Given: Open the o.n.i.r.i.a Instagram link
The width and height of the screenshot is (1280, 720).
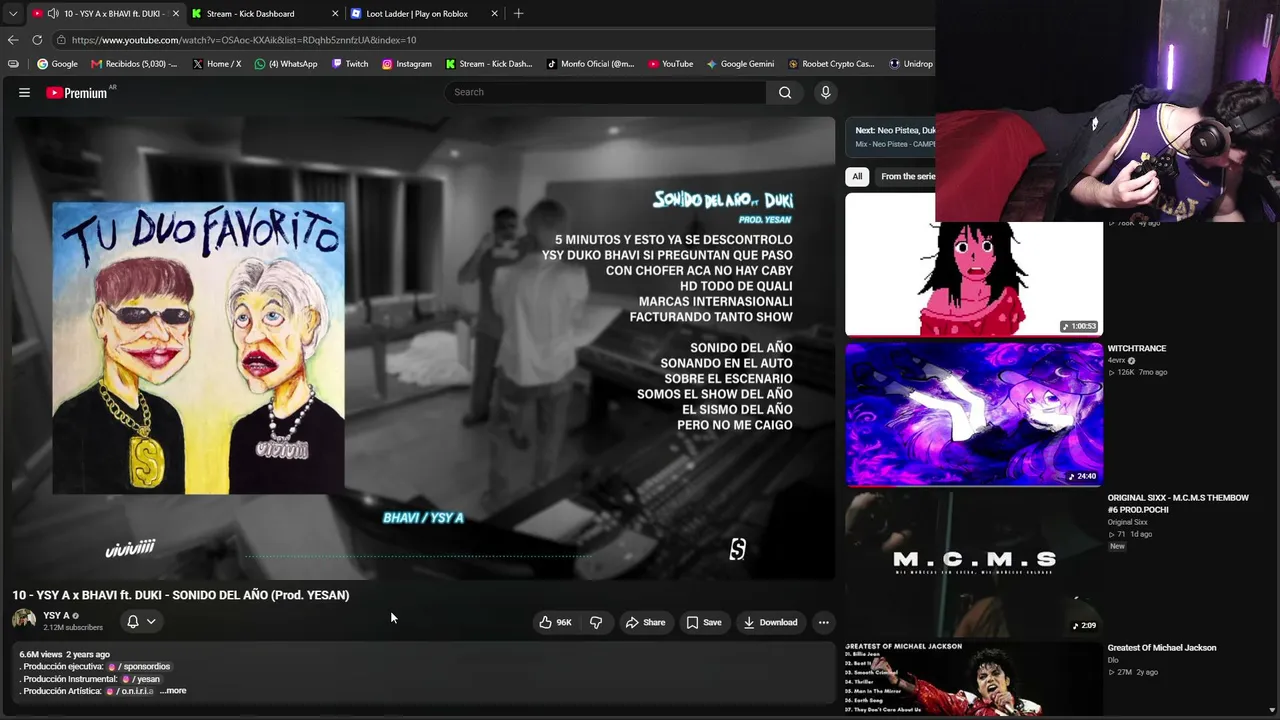Looking at the screenshot, I should point(130,691).
